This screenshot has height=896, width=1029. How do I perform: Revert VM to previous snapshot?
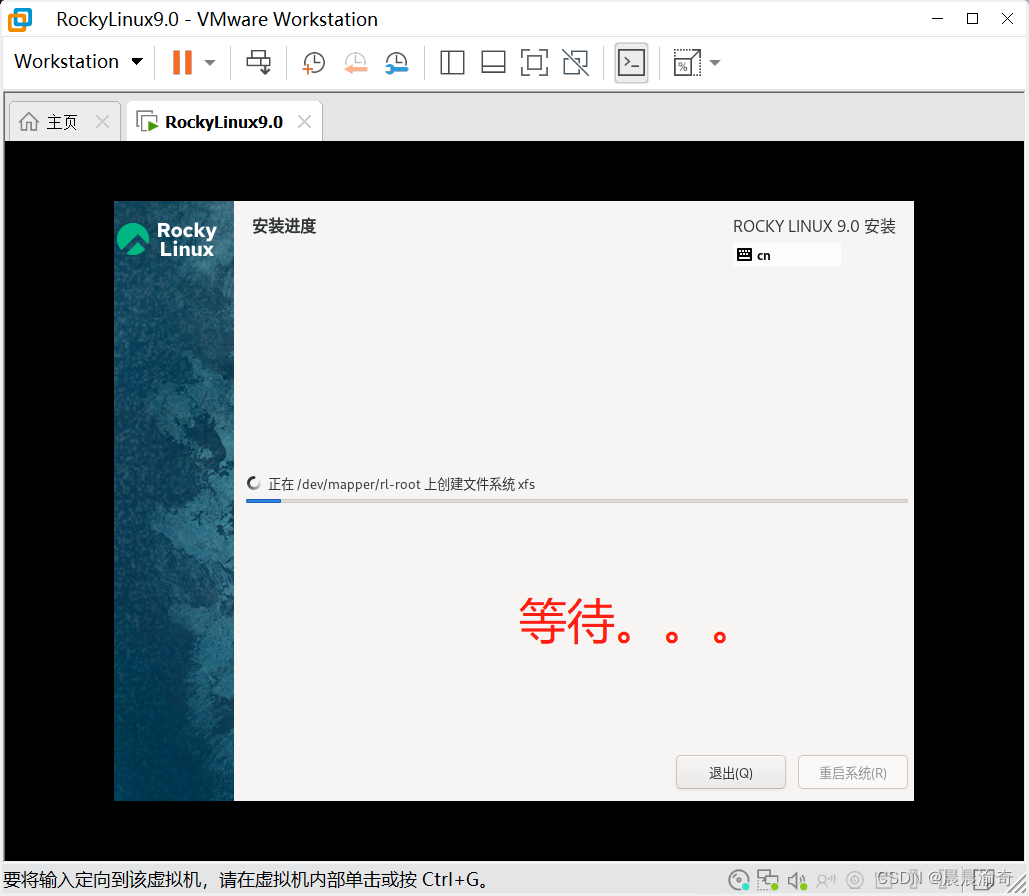[356, 63]
